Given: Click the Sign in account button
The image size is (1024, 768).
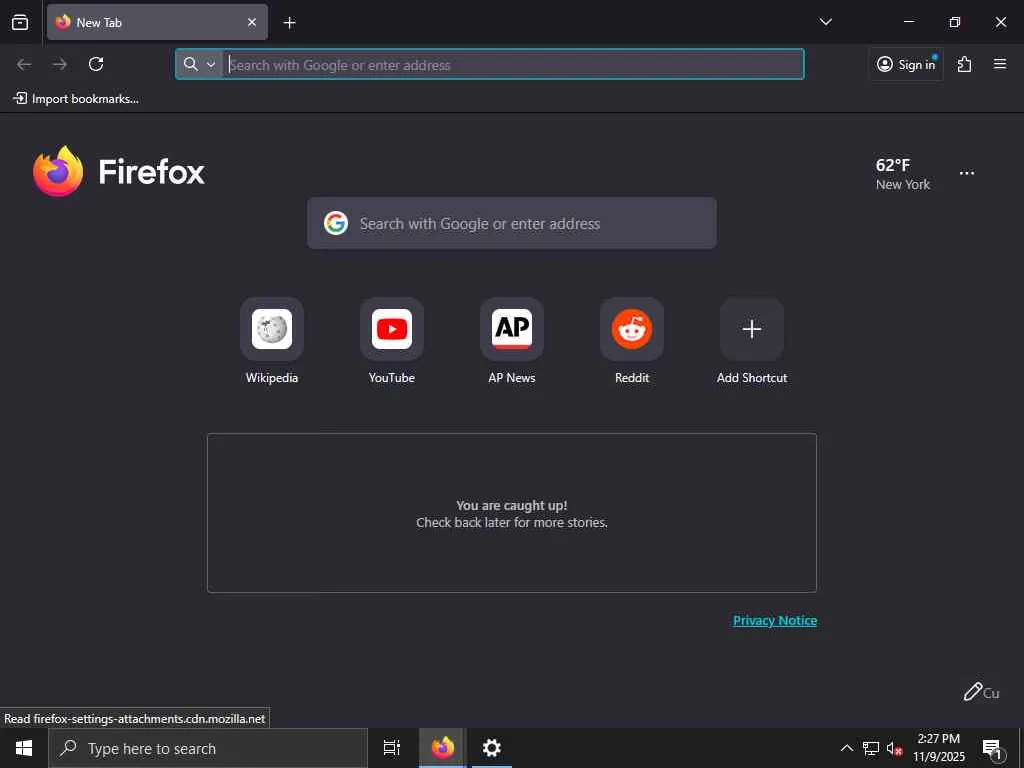Looking at the screenshot, I should [x=906, y=64].
